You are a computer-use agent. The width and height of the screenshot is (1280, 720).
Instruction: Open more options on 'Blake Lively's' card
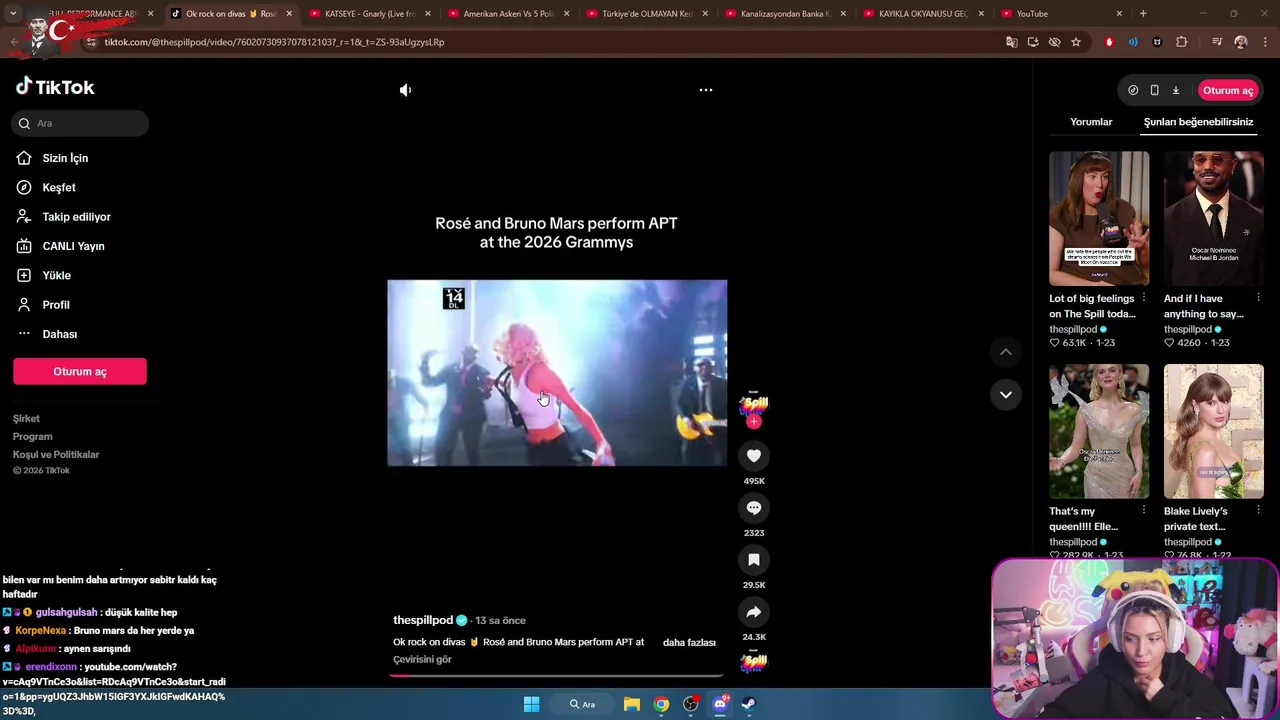[1258, 511]
